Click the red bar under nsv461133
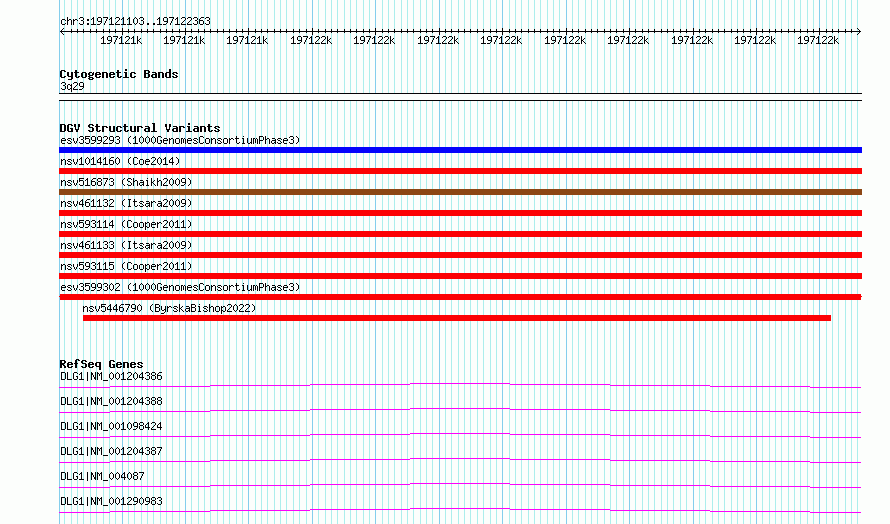This screenshot has width=890, height=524. 460,255
